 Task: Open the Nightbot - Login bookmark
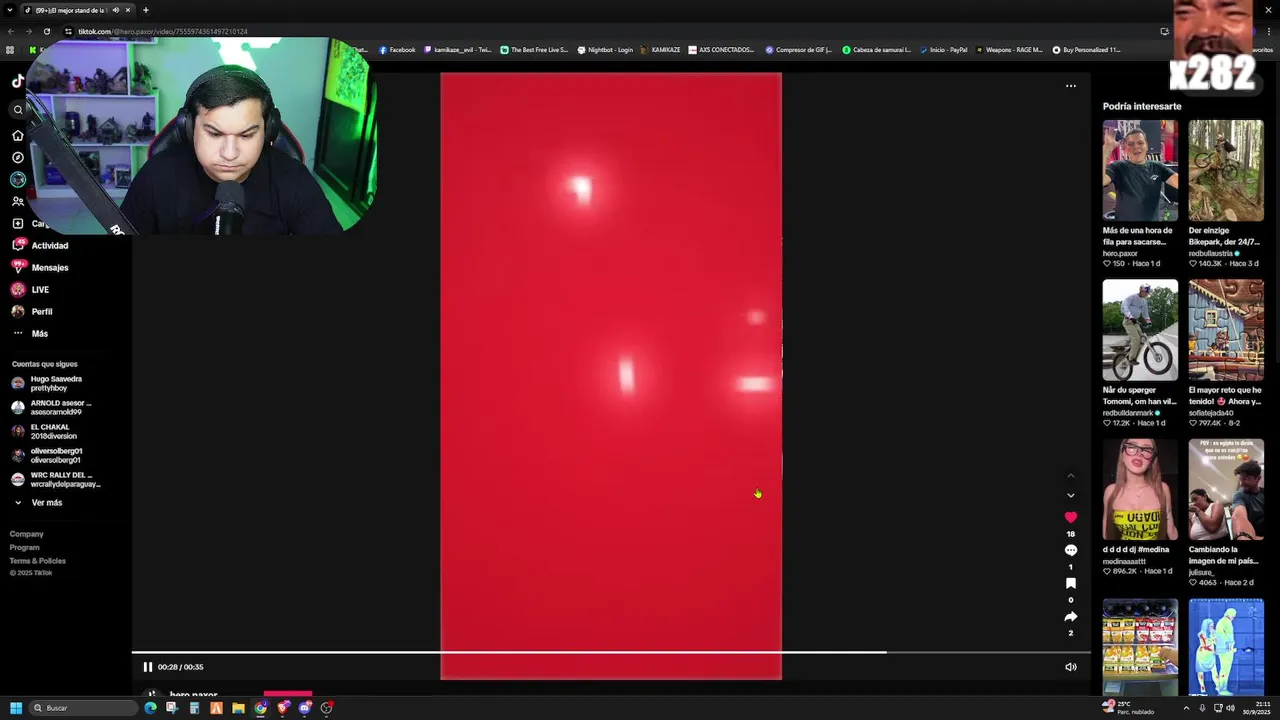605,50
